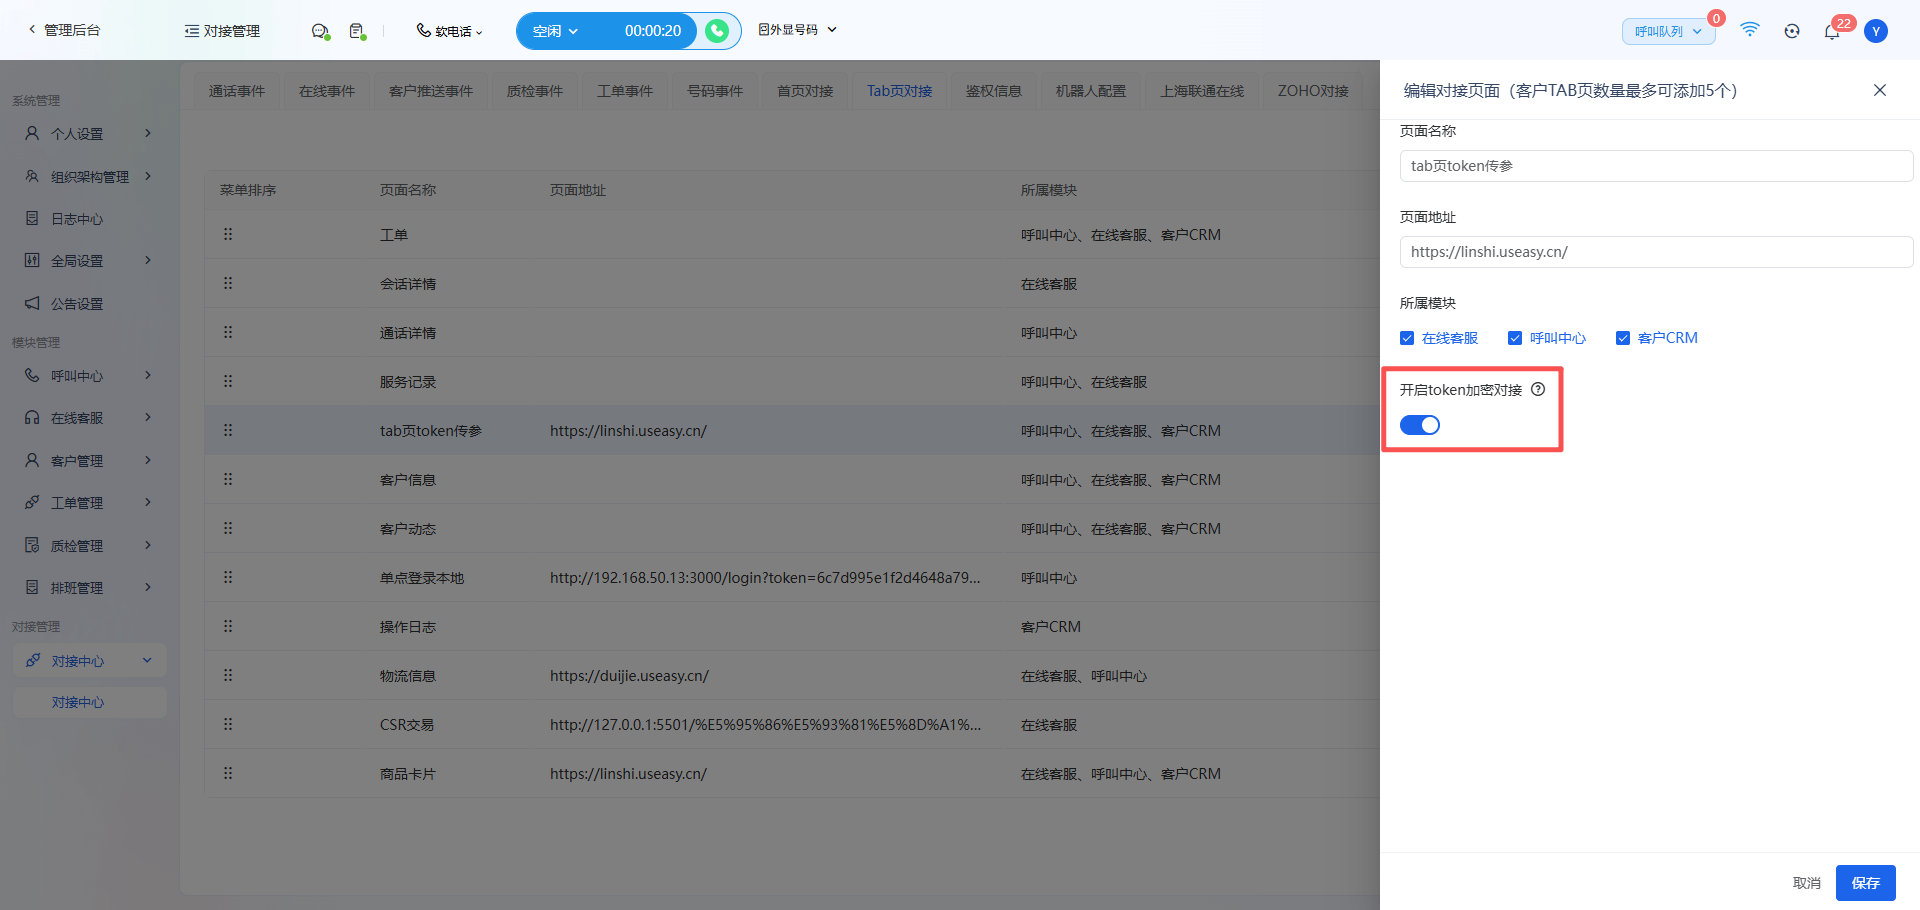
Task: Click the drag handle of 工单 row
Action: (228, 234)
